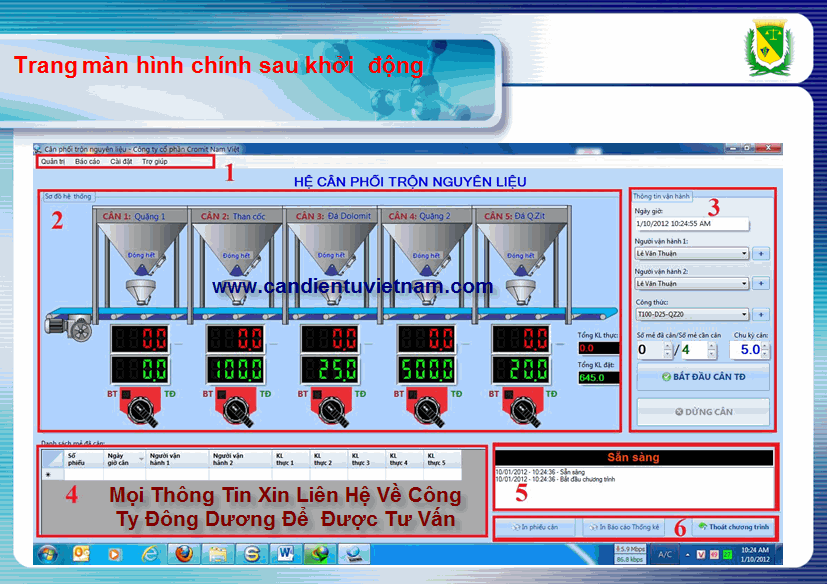Click the Số phiếu column header
The width and height of the screenshot is (827, 584).
[x=83, y=459]
